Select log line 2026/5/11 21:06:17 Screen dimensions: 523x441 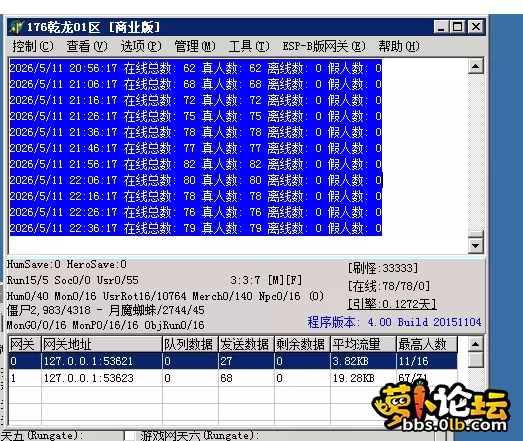[196, 84]
